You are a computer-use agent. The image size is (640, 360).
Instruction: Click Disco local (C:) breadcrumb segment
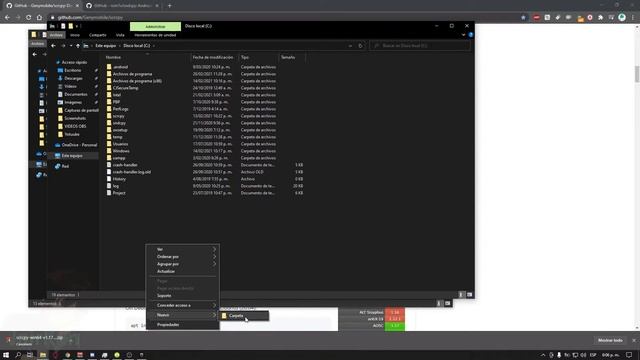(137, 46)
